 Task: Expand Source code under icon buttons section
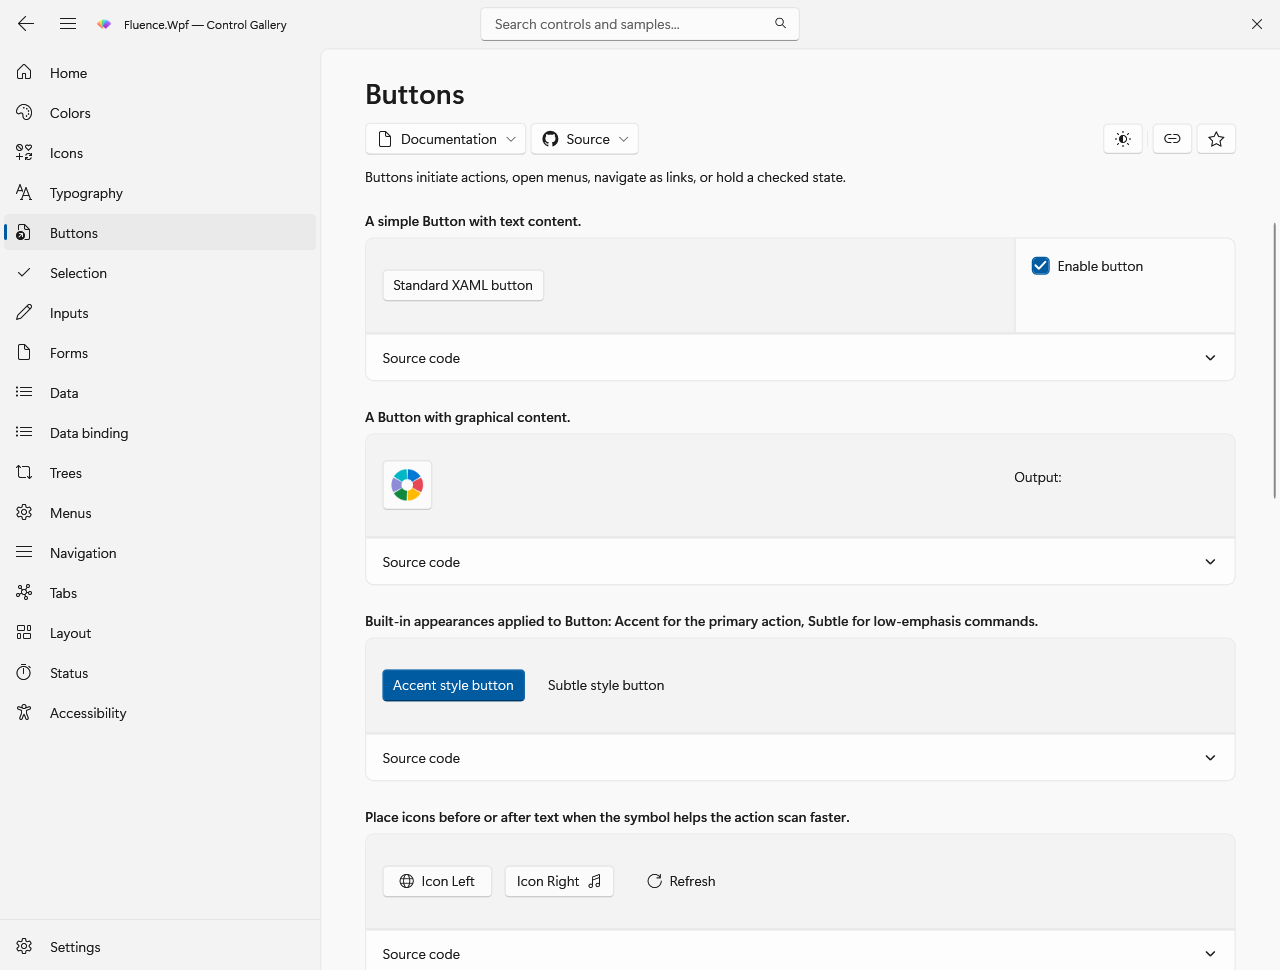point(800,953)
